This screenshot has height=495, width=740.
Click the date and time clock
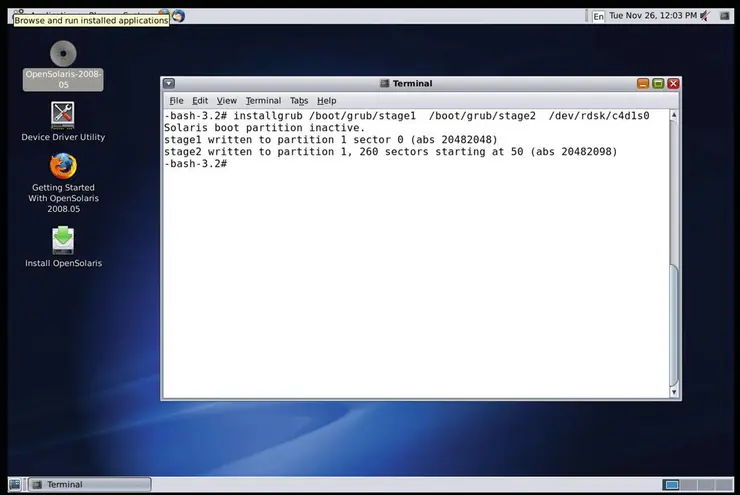tap(652, 16)
